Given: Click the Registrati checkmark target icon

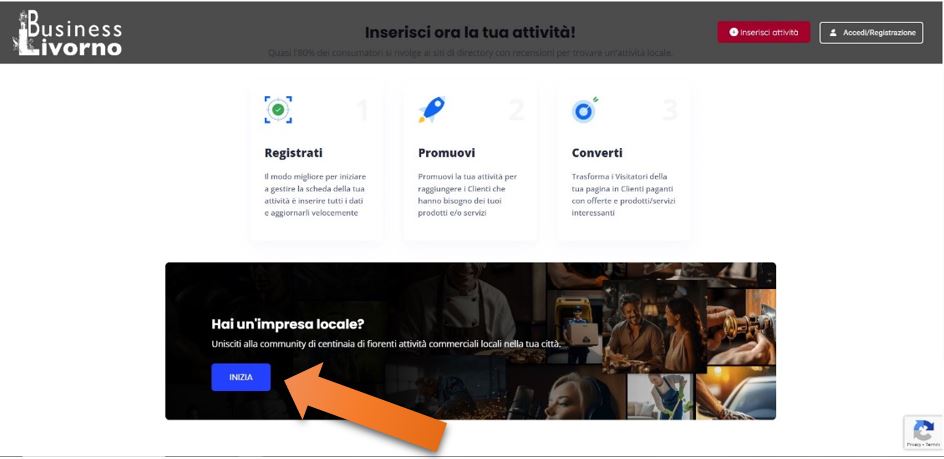Looking at the screenshot, I should (x=278, y=110).
